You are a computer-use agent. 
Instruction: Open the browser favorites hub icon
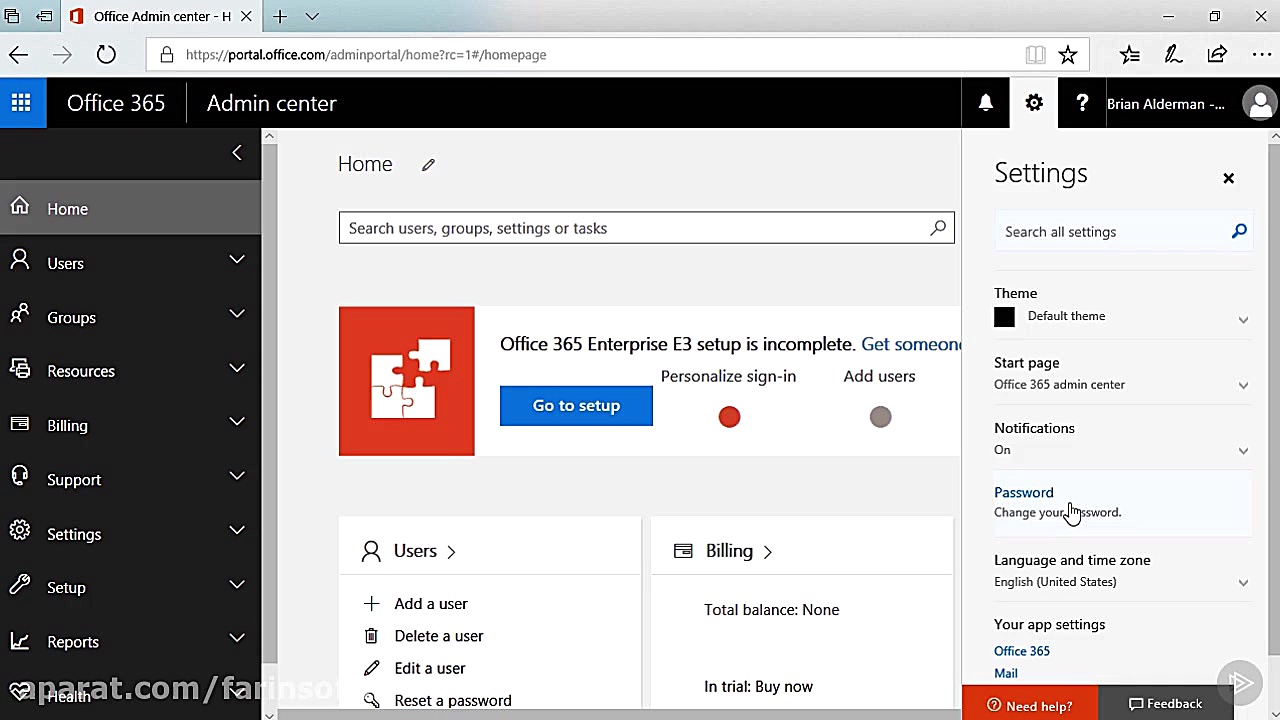[1130, 55]
